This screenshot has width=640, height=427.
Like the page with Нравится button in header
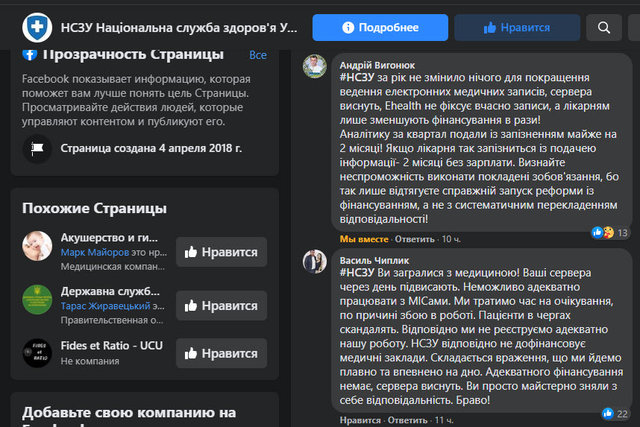coord(517,27)
